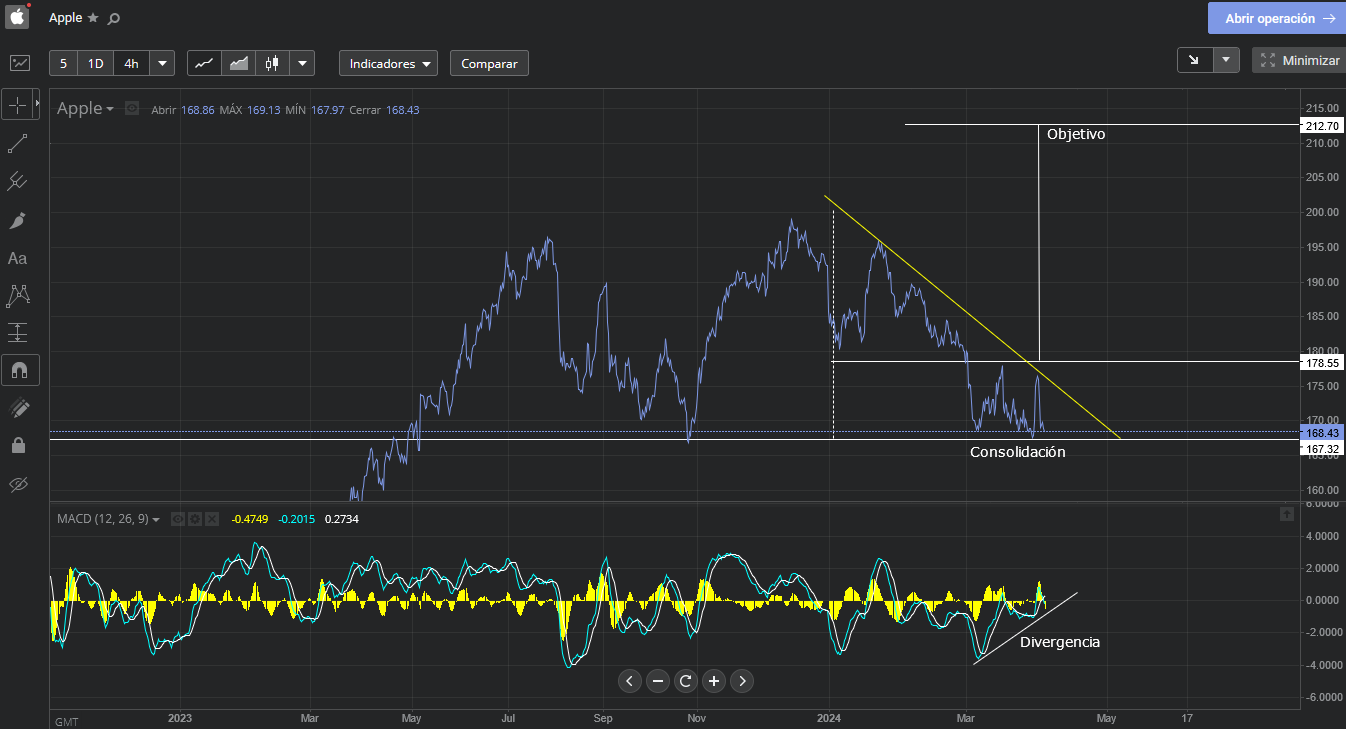The image size is (1346, 729).
Task: Switch timeframe to 1D
Action: tap(95, 63)
